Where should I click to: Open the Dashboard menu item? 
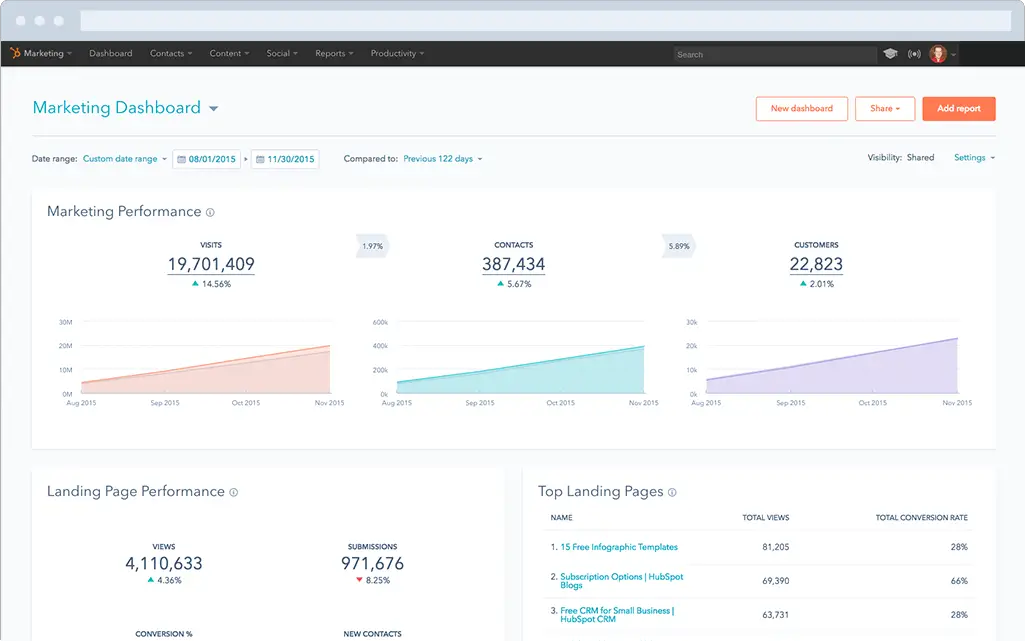pos(110,54)
